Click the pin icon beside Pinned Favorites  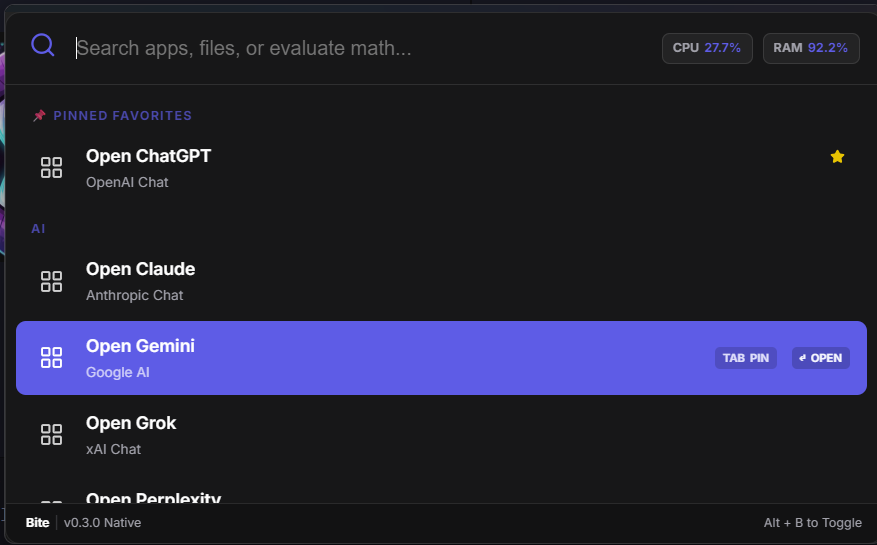click(39, 116)
